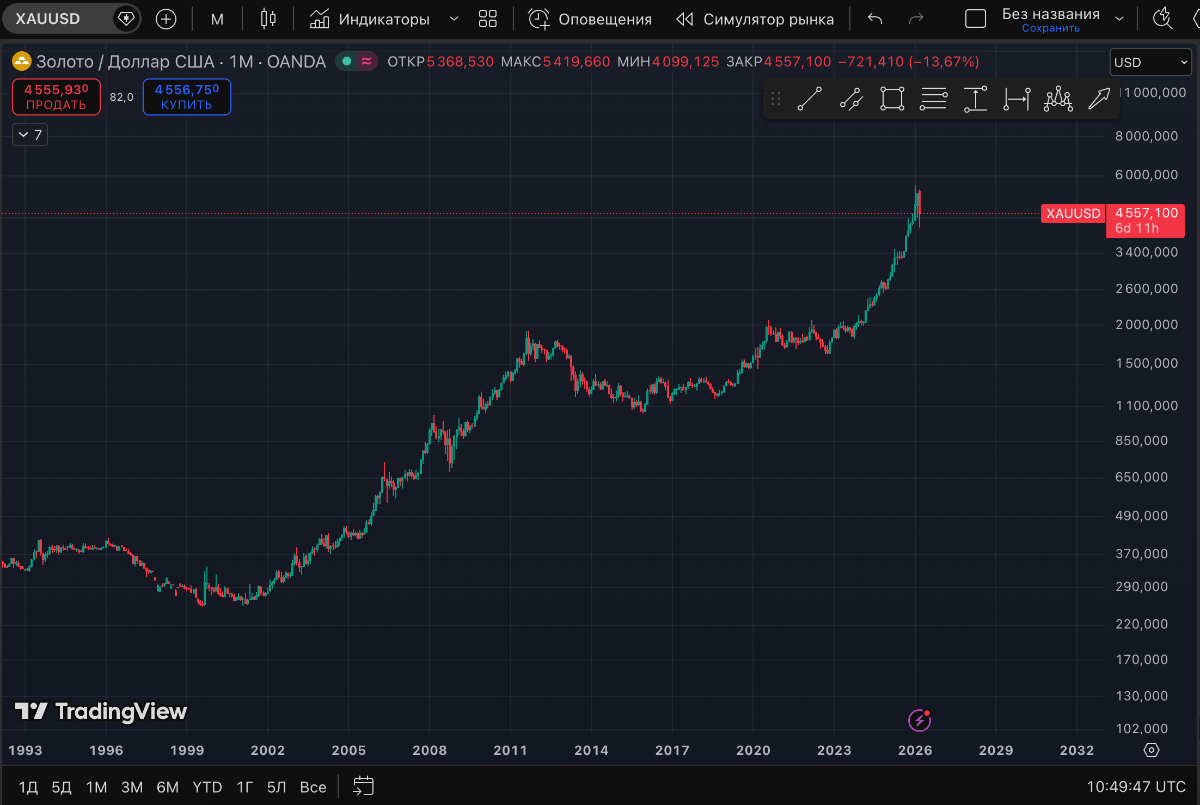Open the candlestick chart style picker
The image size is (1200, 805).
click(x=267, y=18)
